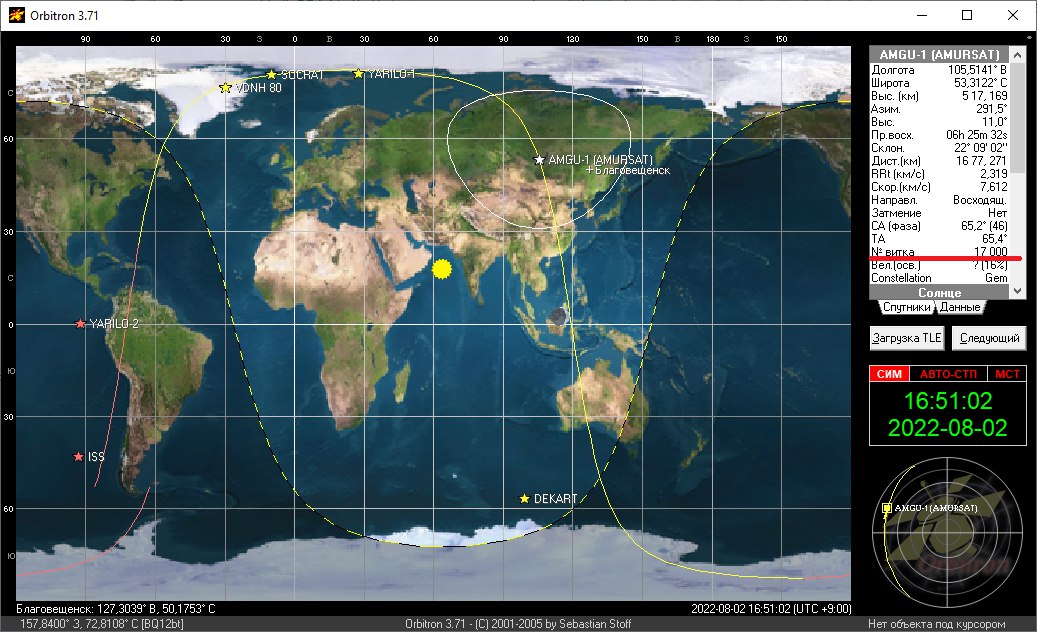Click the AMGU-1 (AMURSAT) satellite star marker

click(x=540, y=160)
